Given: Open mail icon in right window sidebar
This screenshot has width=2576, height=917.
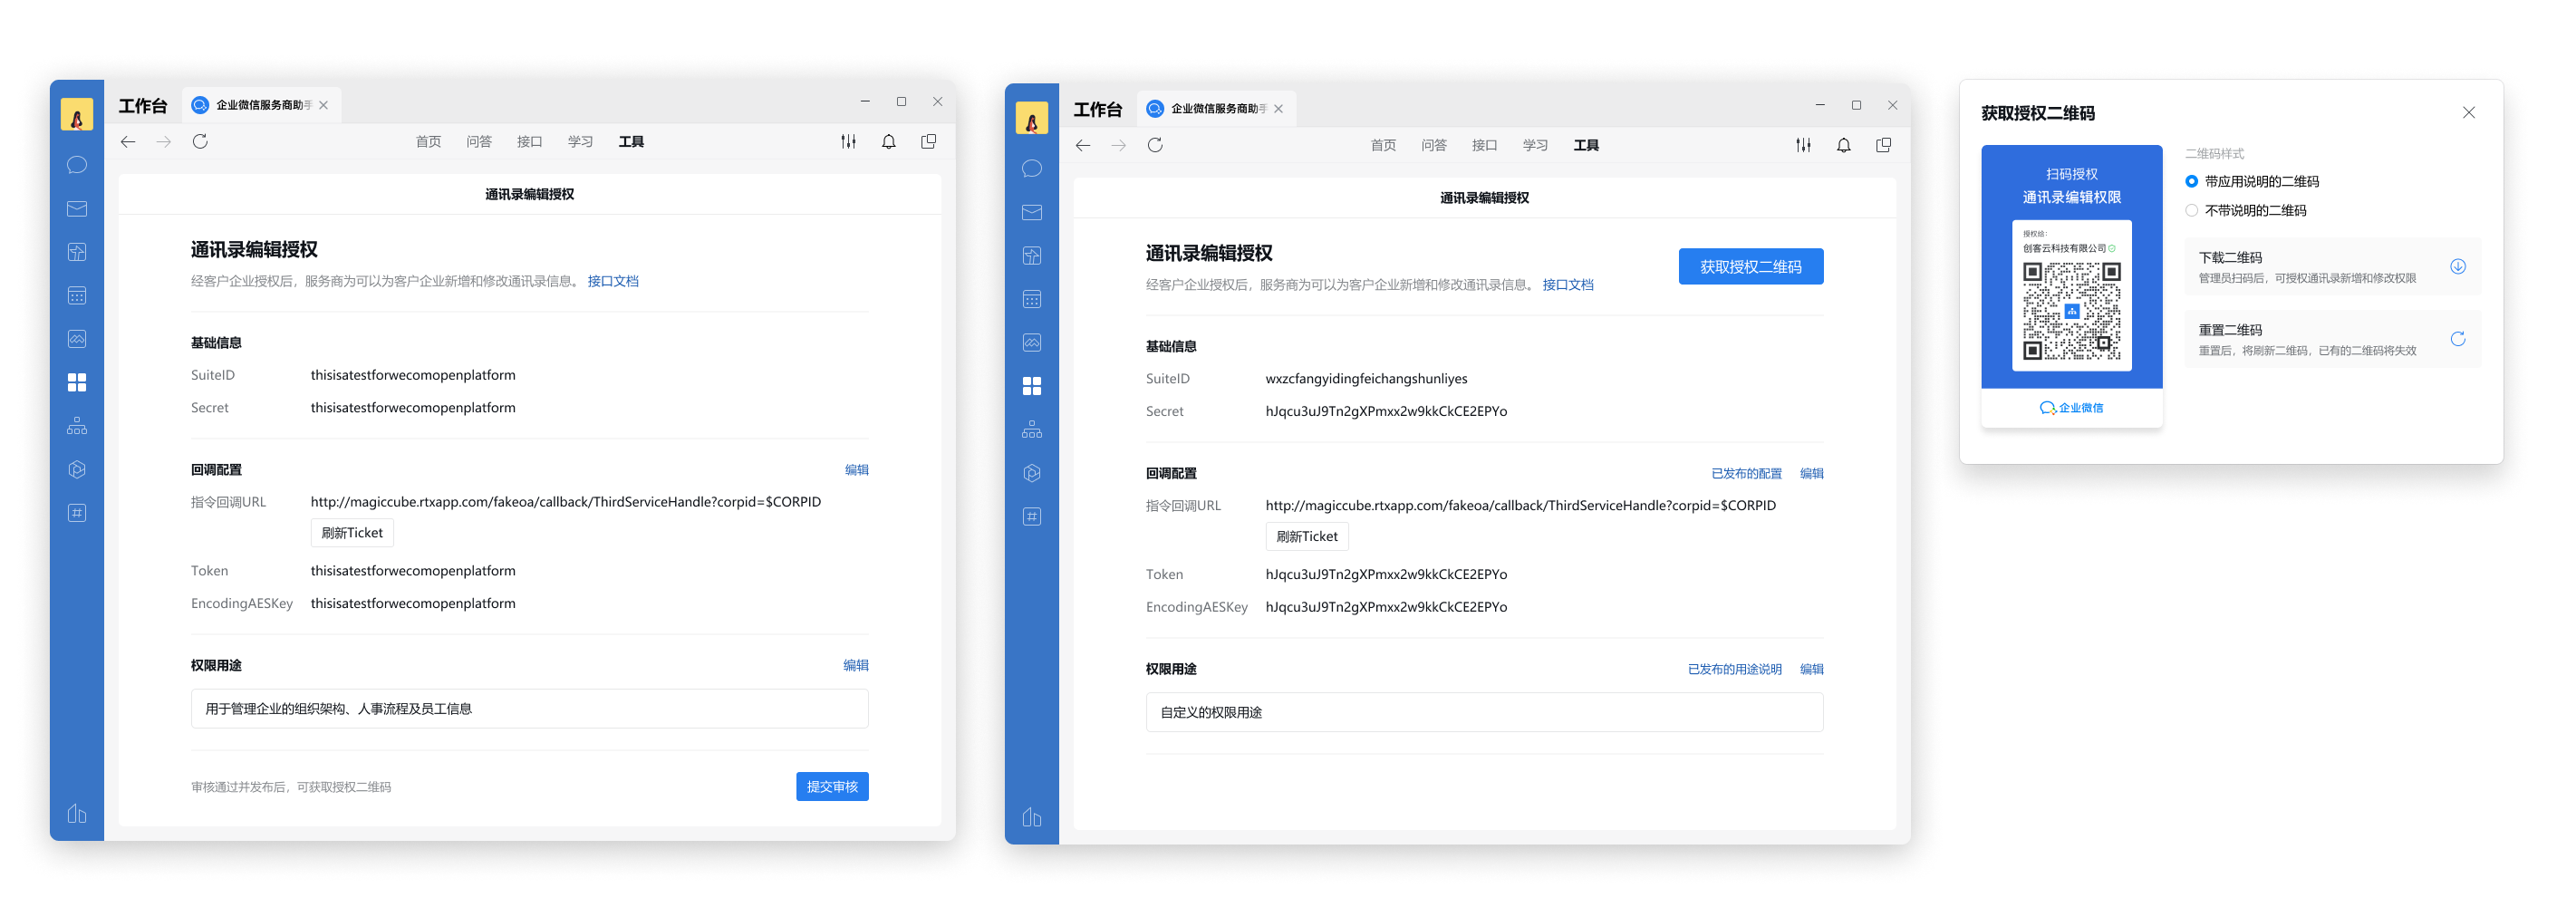Looking at the screenshot, I should pos(1032,213).
